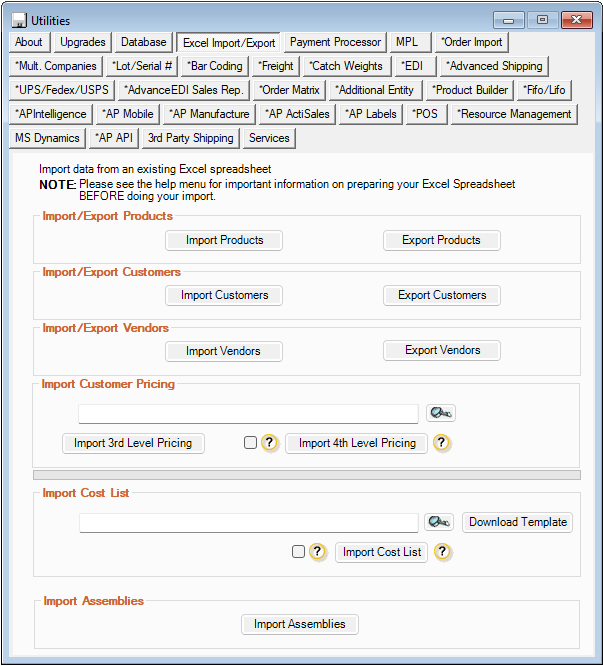Enable the checkbox in Import Cost List section

(298, 551)
